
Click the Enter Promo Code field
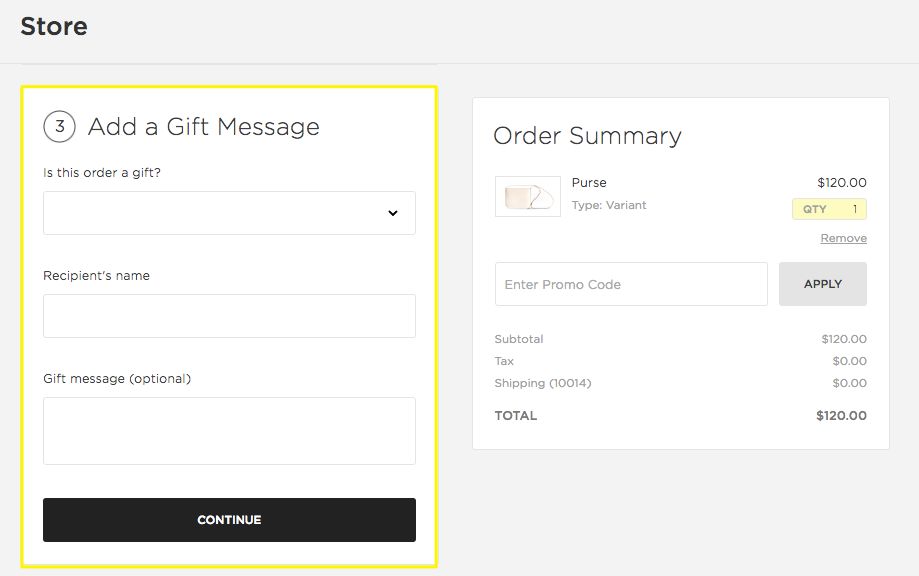pyautogui.click(x=631, y=284)
